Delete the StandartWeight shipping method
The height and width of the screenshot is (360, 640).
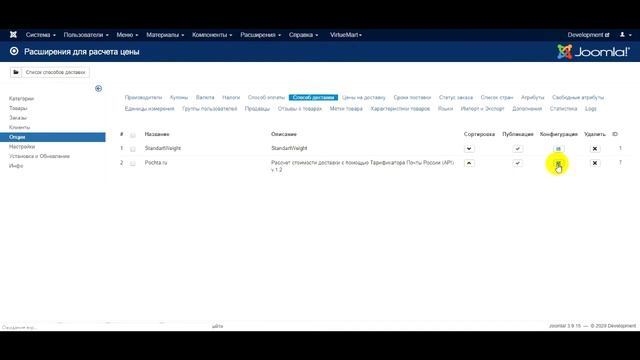tap(595, 149)
